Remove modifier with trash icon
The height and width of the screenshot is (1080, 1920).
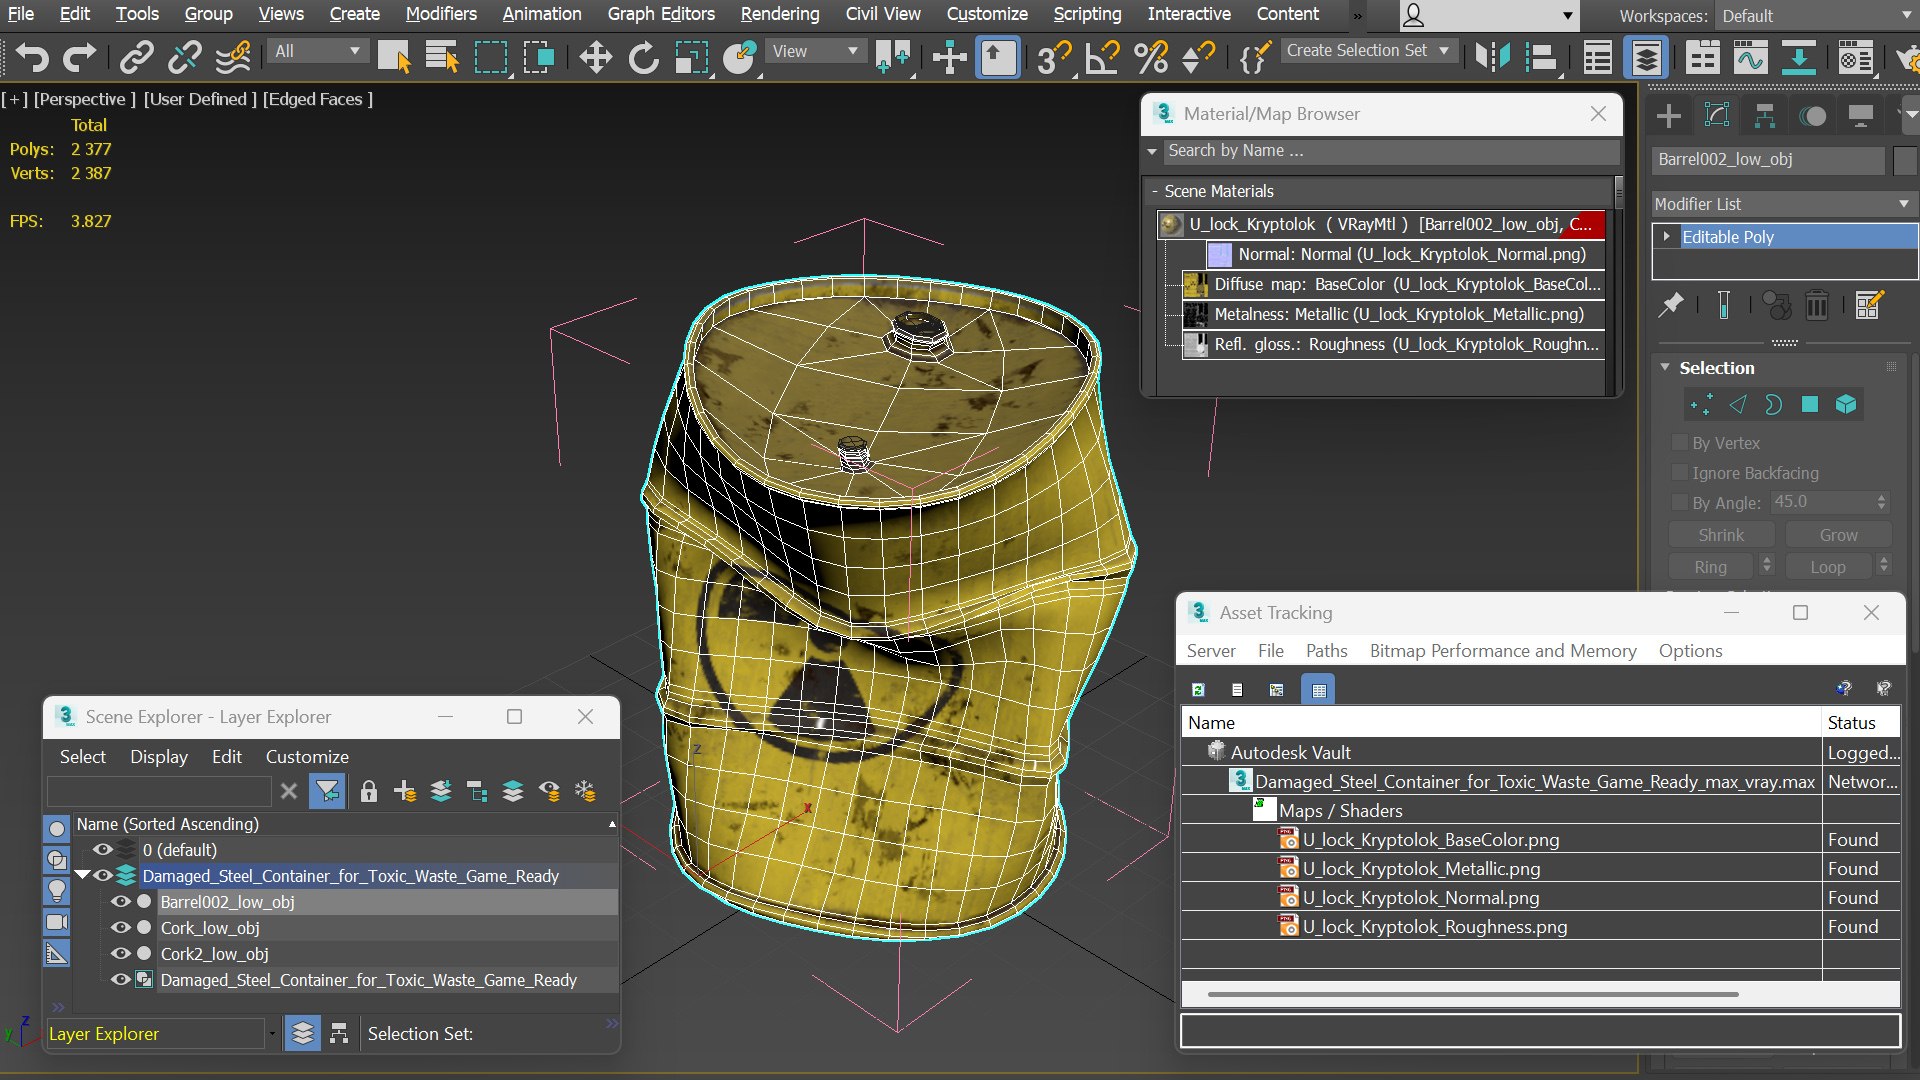point(1817,304)
